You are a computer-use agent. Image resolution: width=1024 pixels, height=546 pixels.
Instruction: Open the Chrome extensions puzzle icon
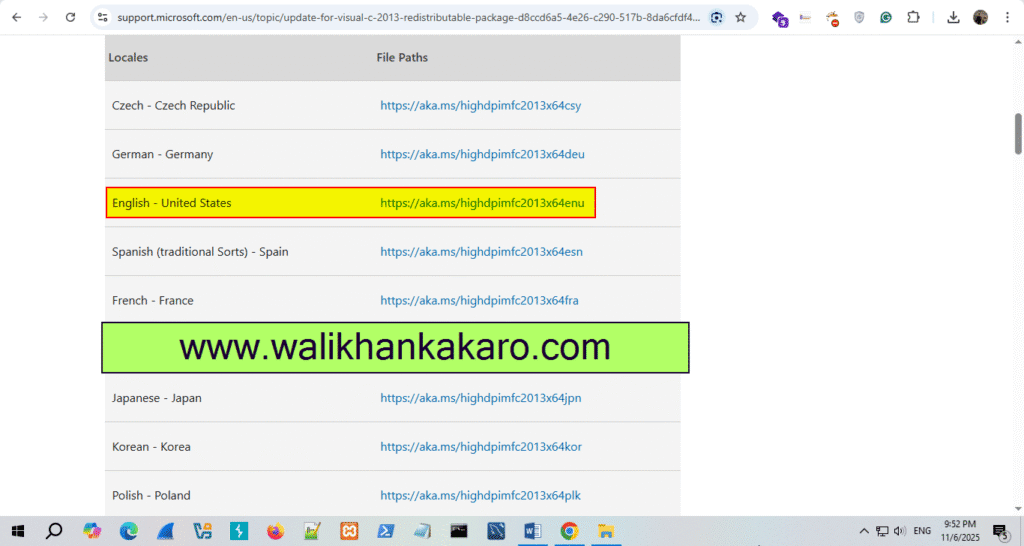(x=913, y=17)
